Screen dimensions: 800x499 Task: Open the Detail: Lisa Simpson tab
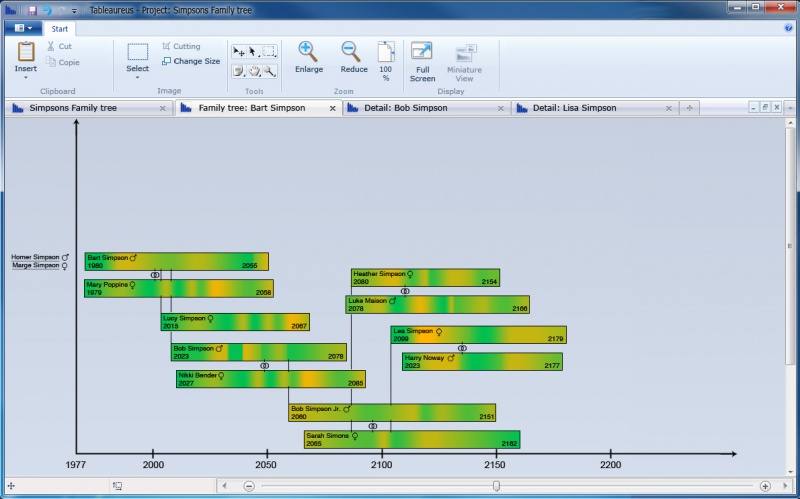click(574, 108)
